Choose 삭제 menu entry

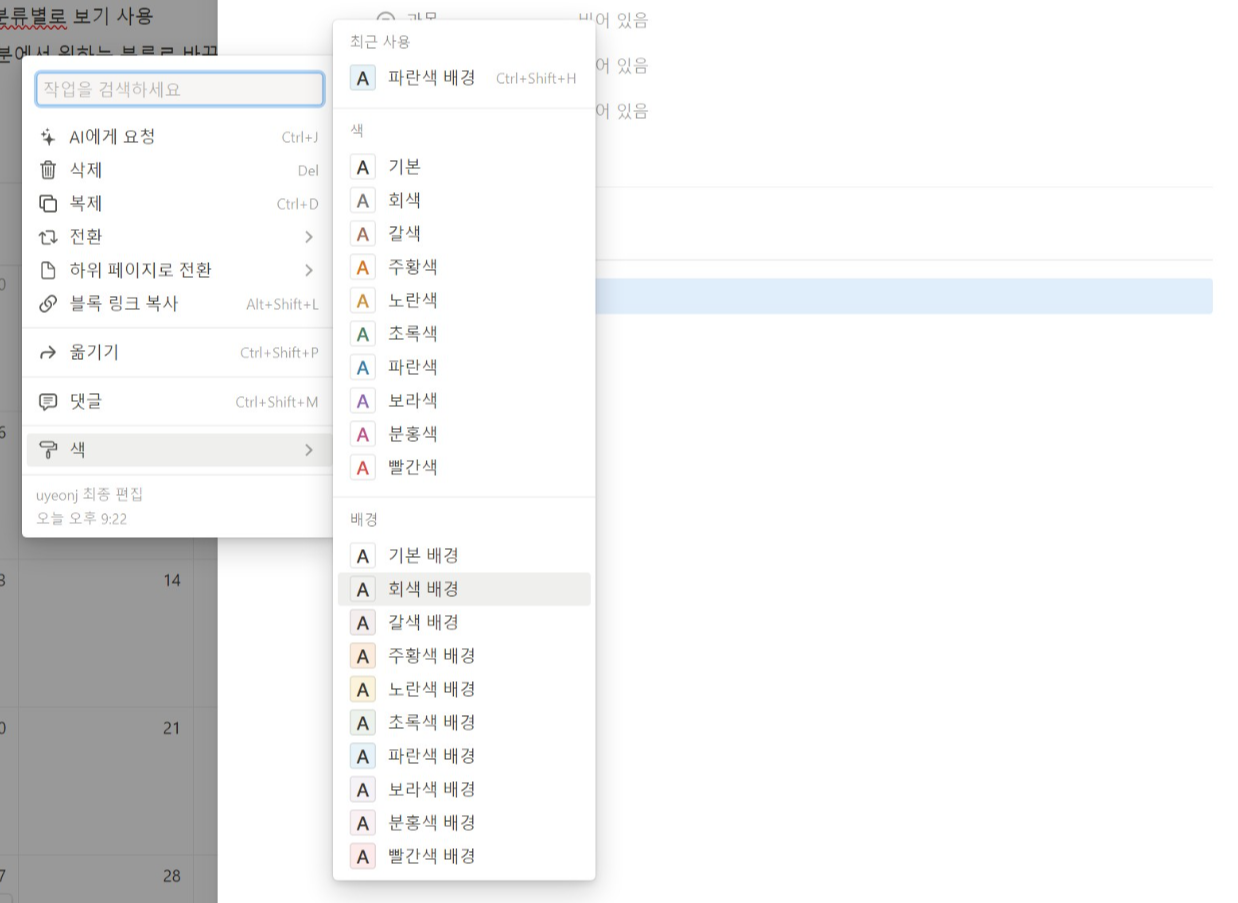pyautogui.click(x=179, y=170)
